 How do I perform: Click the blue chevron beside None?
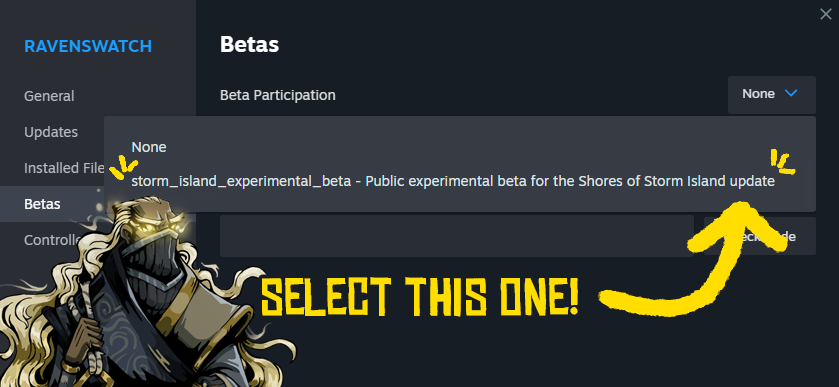[x=790, y=94]
